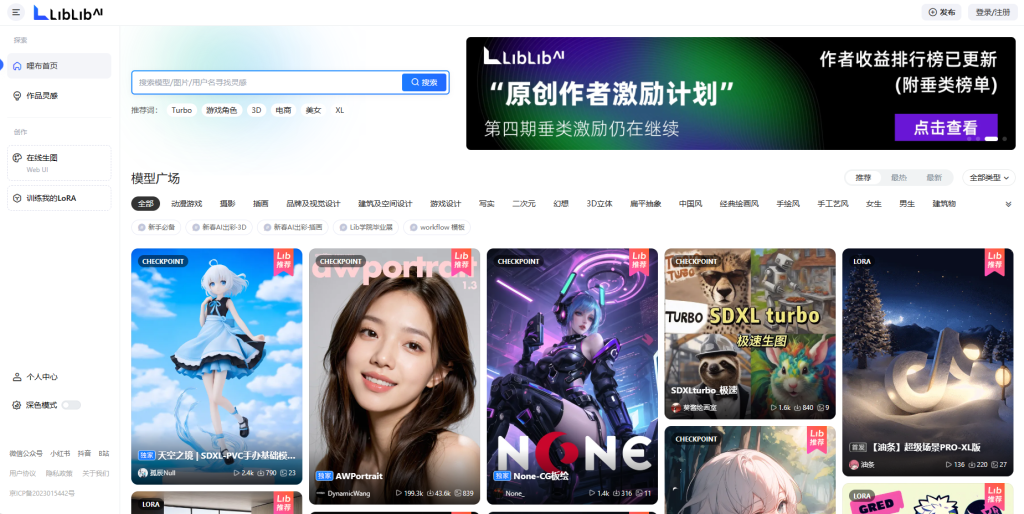Open the AWPortrait model card
This screenshot has height=514, width=1024.
pyautogui.click(x=394, y=376)
